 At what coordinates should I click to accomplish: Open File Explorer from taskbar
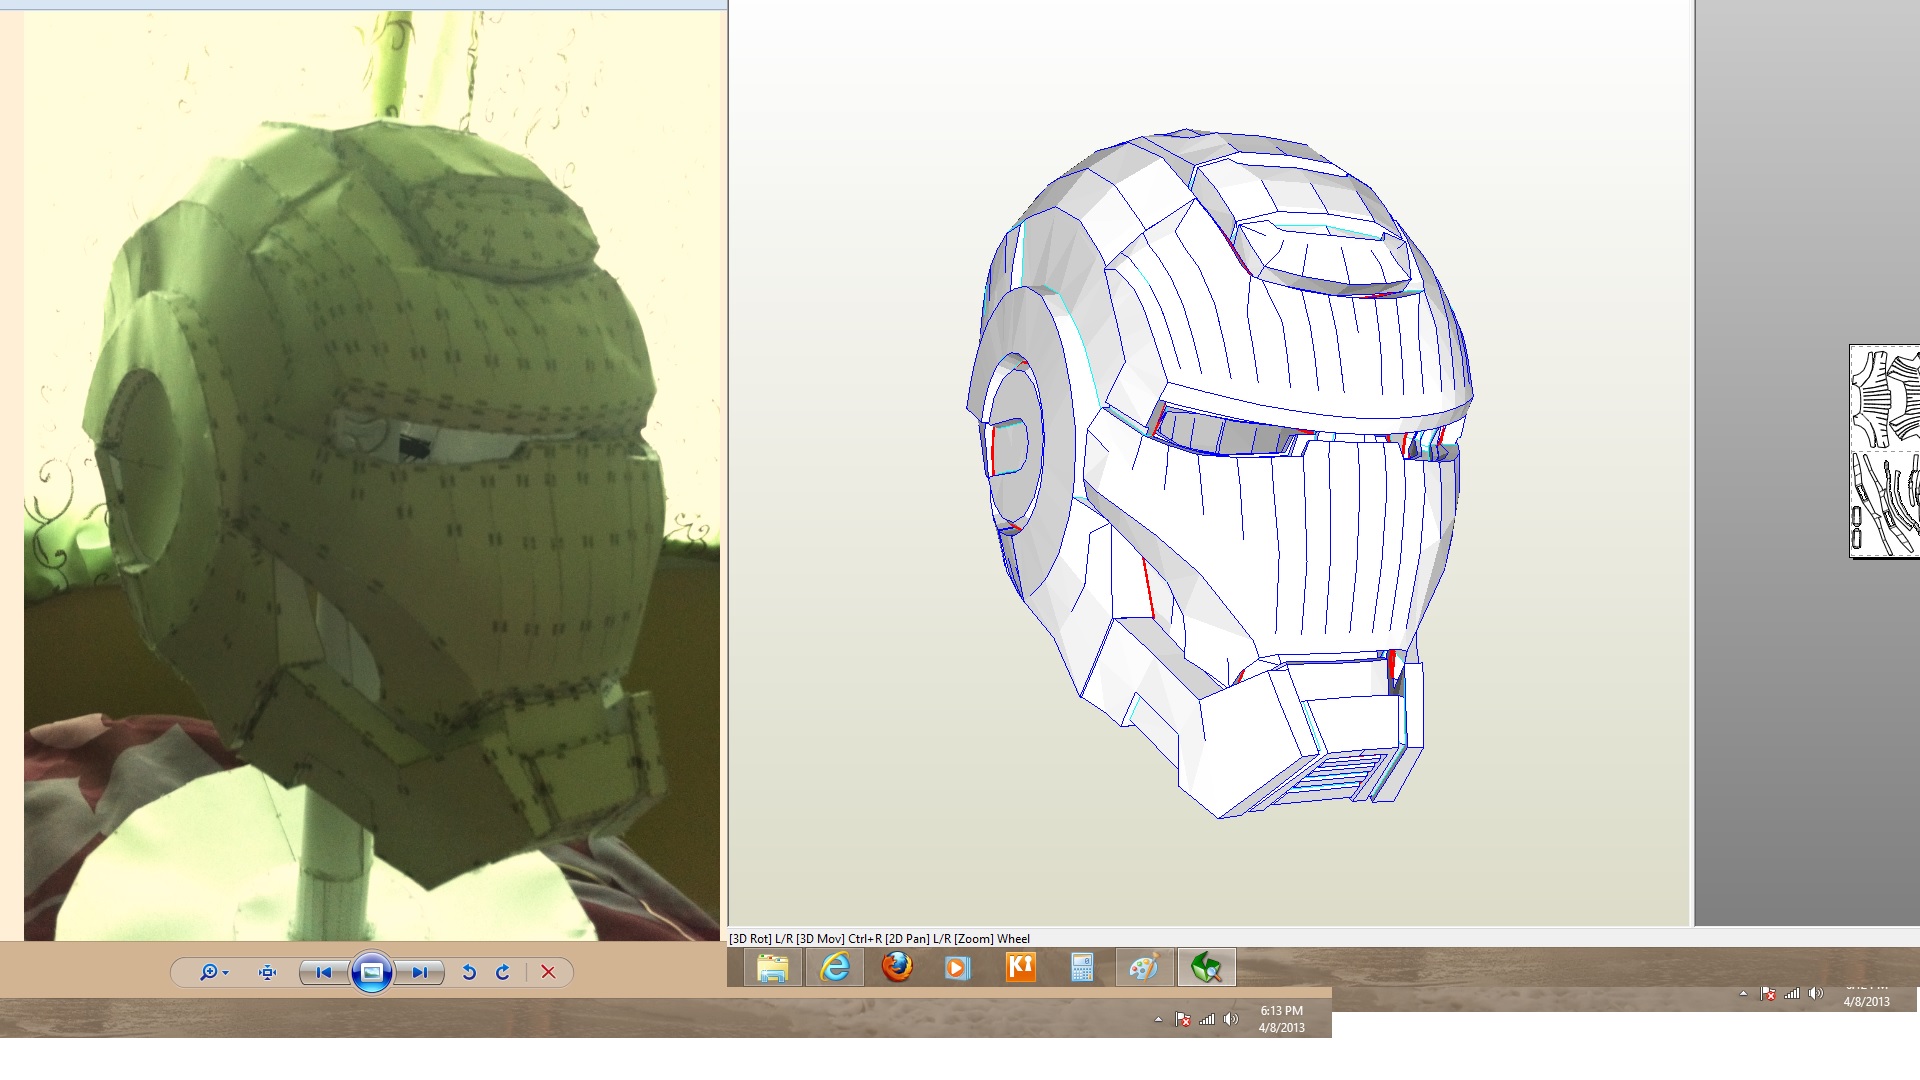(772, 967)
